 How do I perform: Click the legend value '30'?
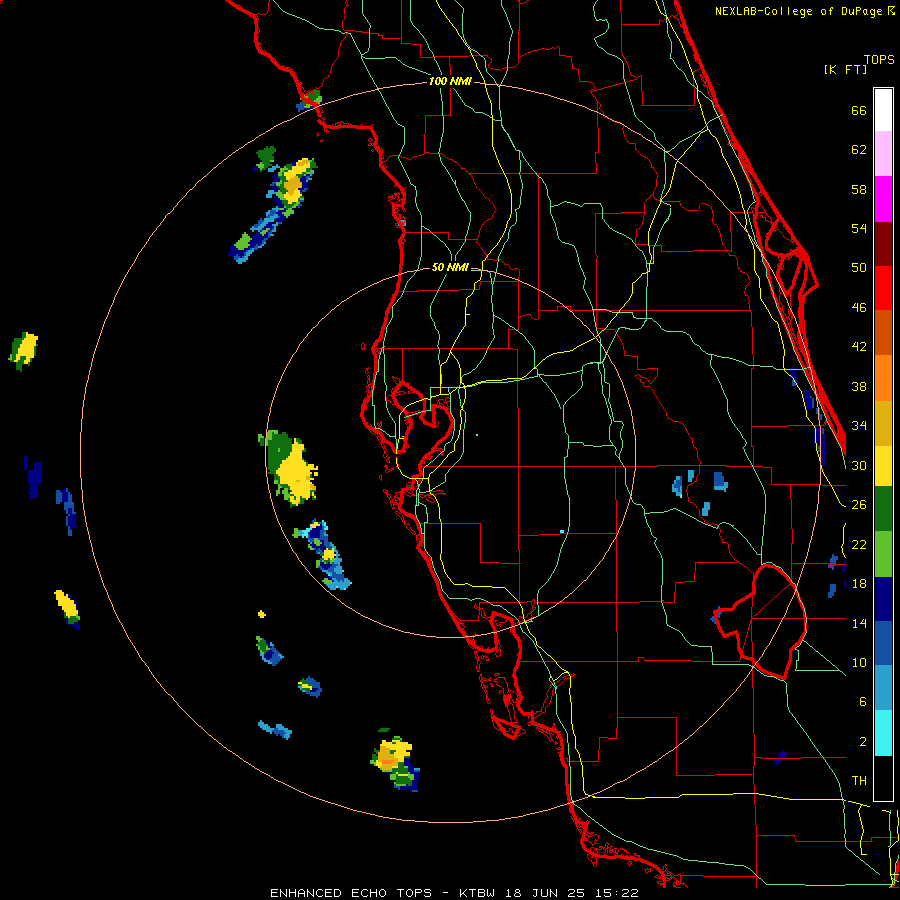[859, 465]
